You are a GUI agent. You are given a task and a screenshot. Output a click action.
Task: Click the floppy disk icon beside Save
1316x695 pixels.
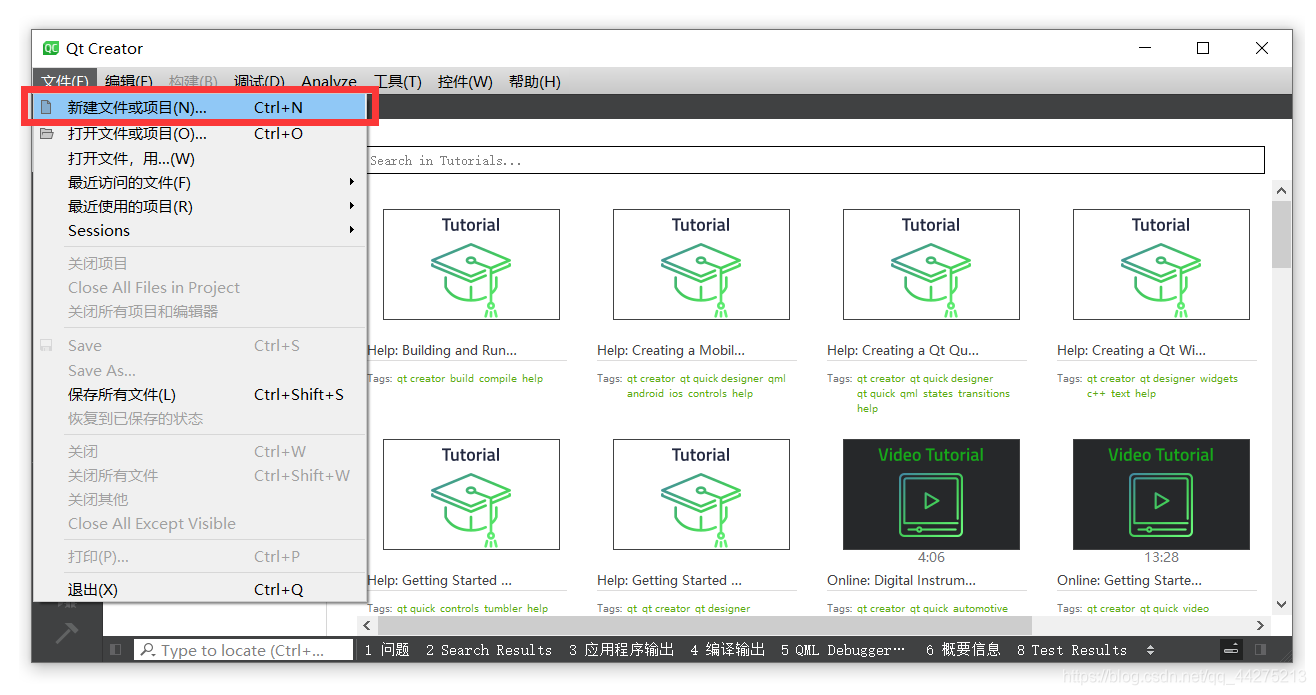46,345
